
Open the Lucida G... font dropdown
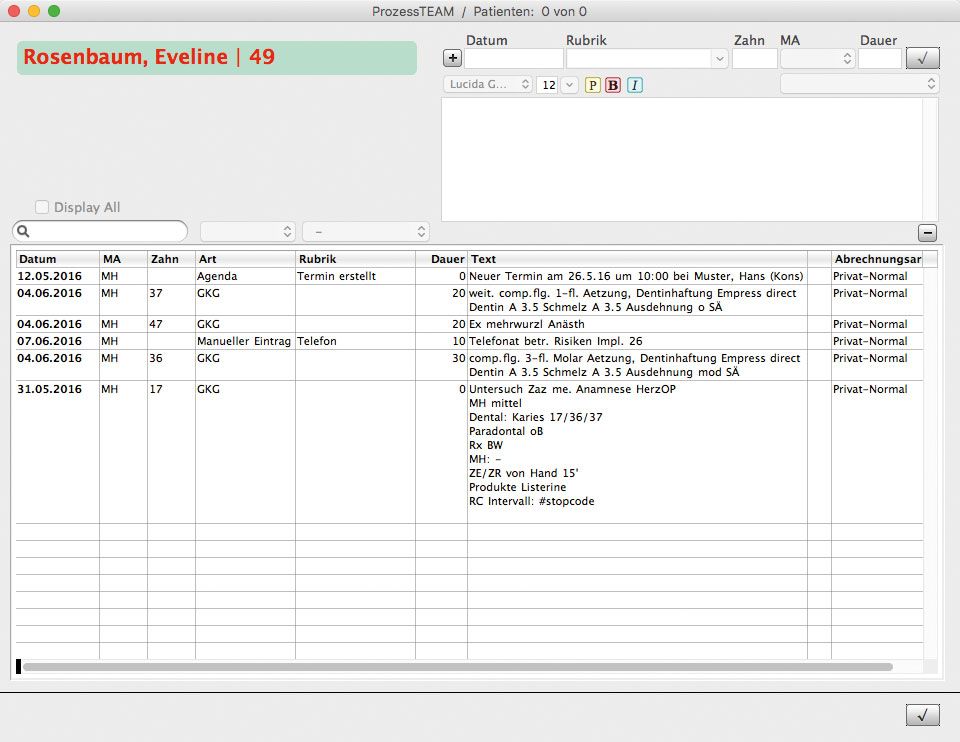tap(488, 85)
